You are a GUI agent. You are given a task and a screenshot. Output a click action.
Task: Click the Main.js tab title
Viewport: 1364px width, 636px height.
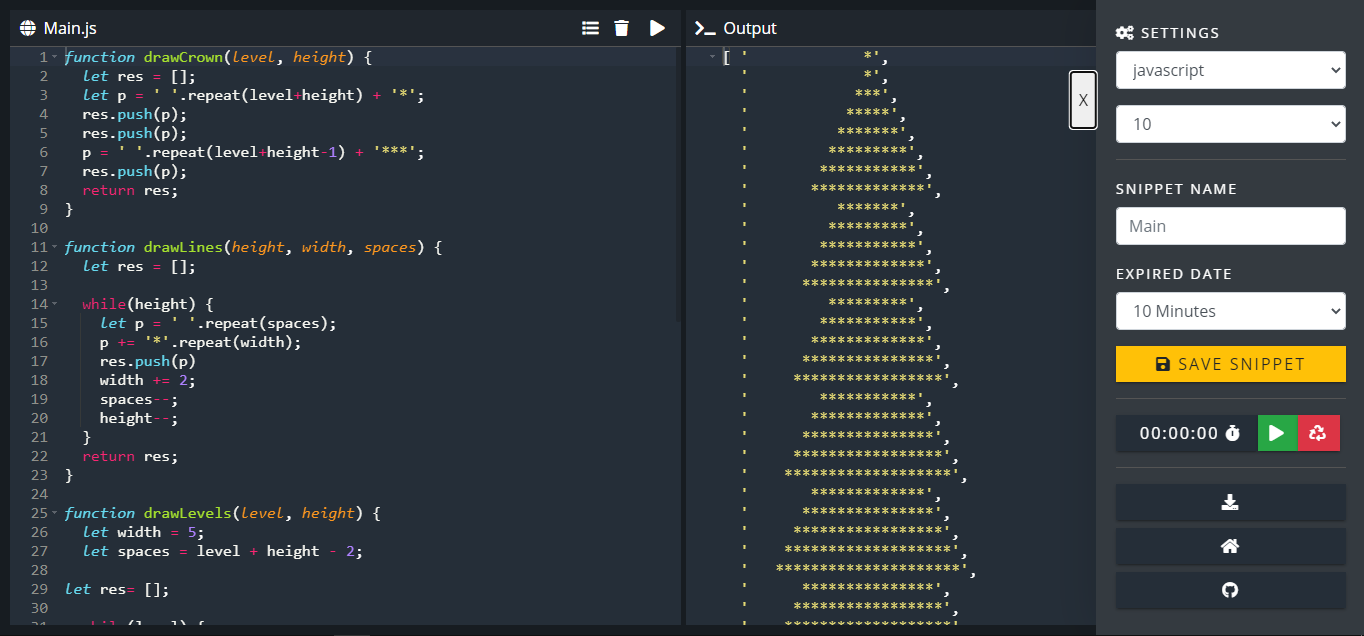[x=70, y=28]
